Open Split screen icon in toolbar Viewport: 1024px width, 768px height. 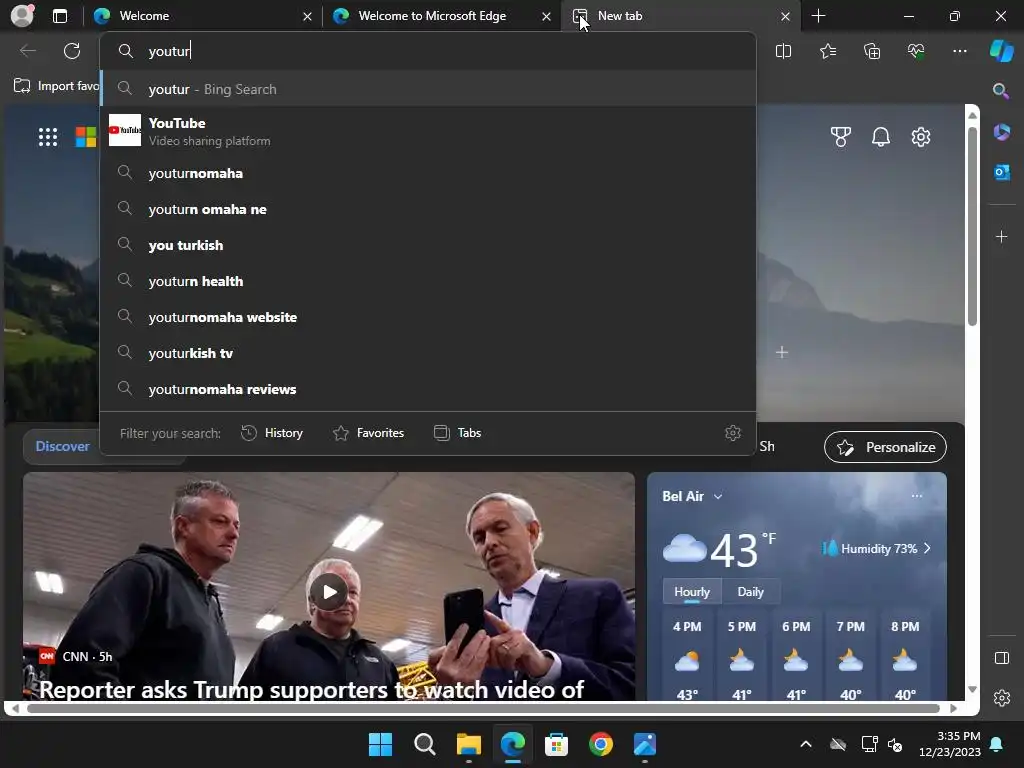click(x=783, y=51)
